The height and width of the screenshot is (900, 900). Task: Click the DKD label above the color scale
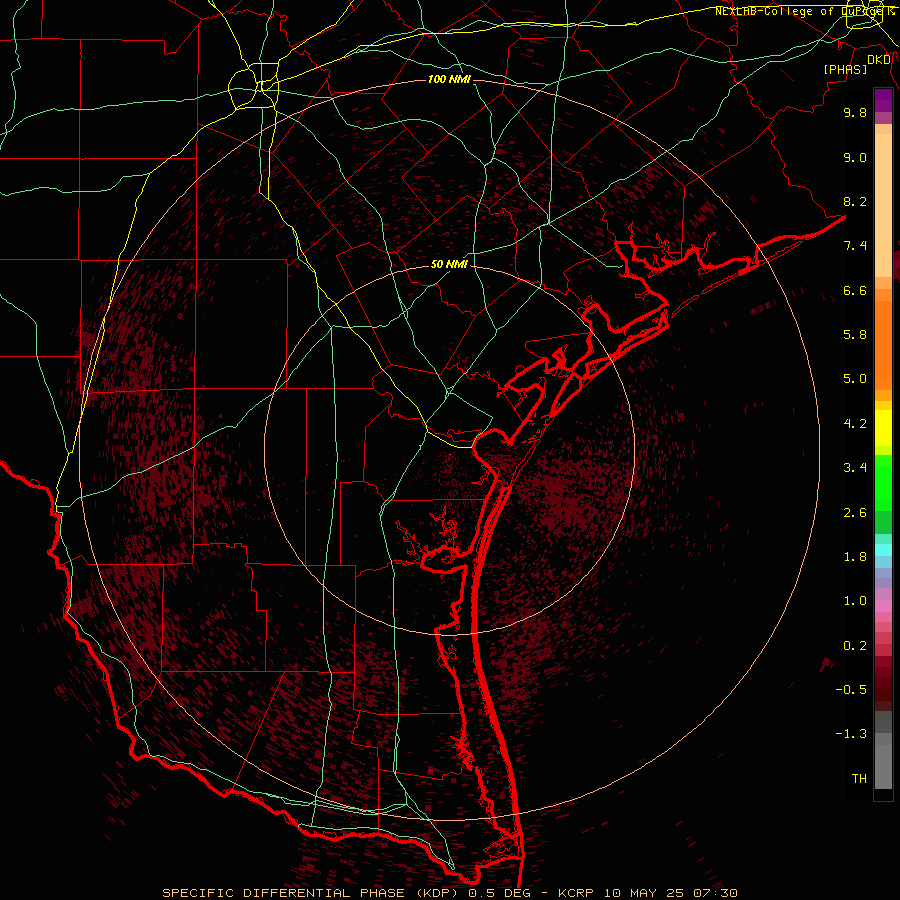pyautogui.click(x=879, y=60)
